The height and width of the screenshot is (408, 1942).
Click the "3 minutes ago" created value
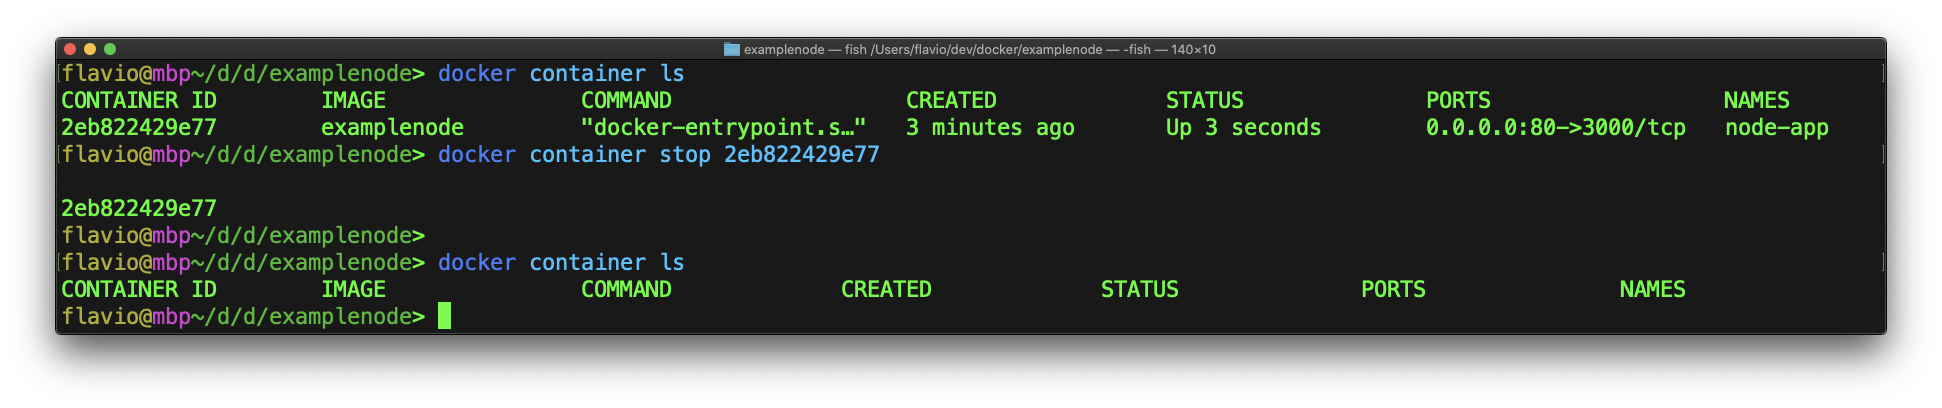coord(990,128)
